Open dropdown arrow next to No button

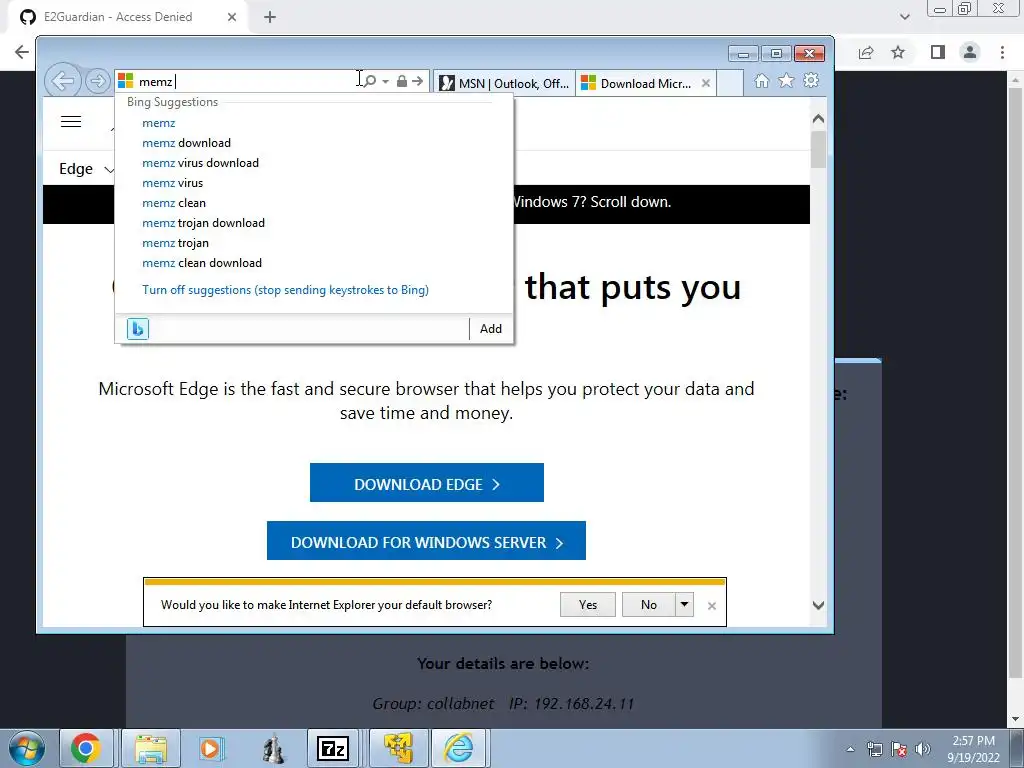(684, 605)
